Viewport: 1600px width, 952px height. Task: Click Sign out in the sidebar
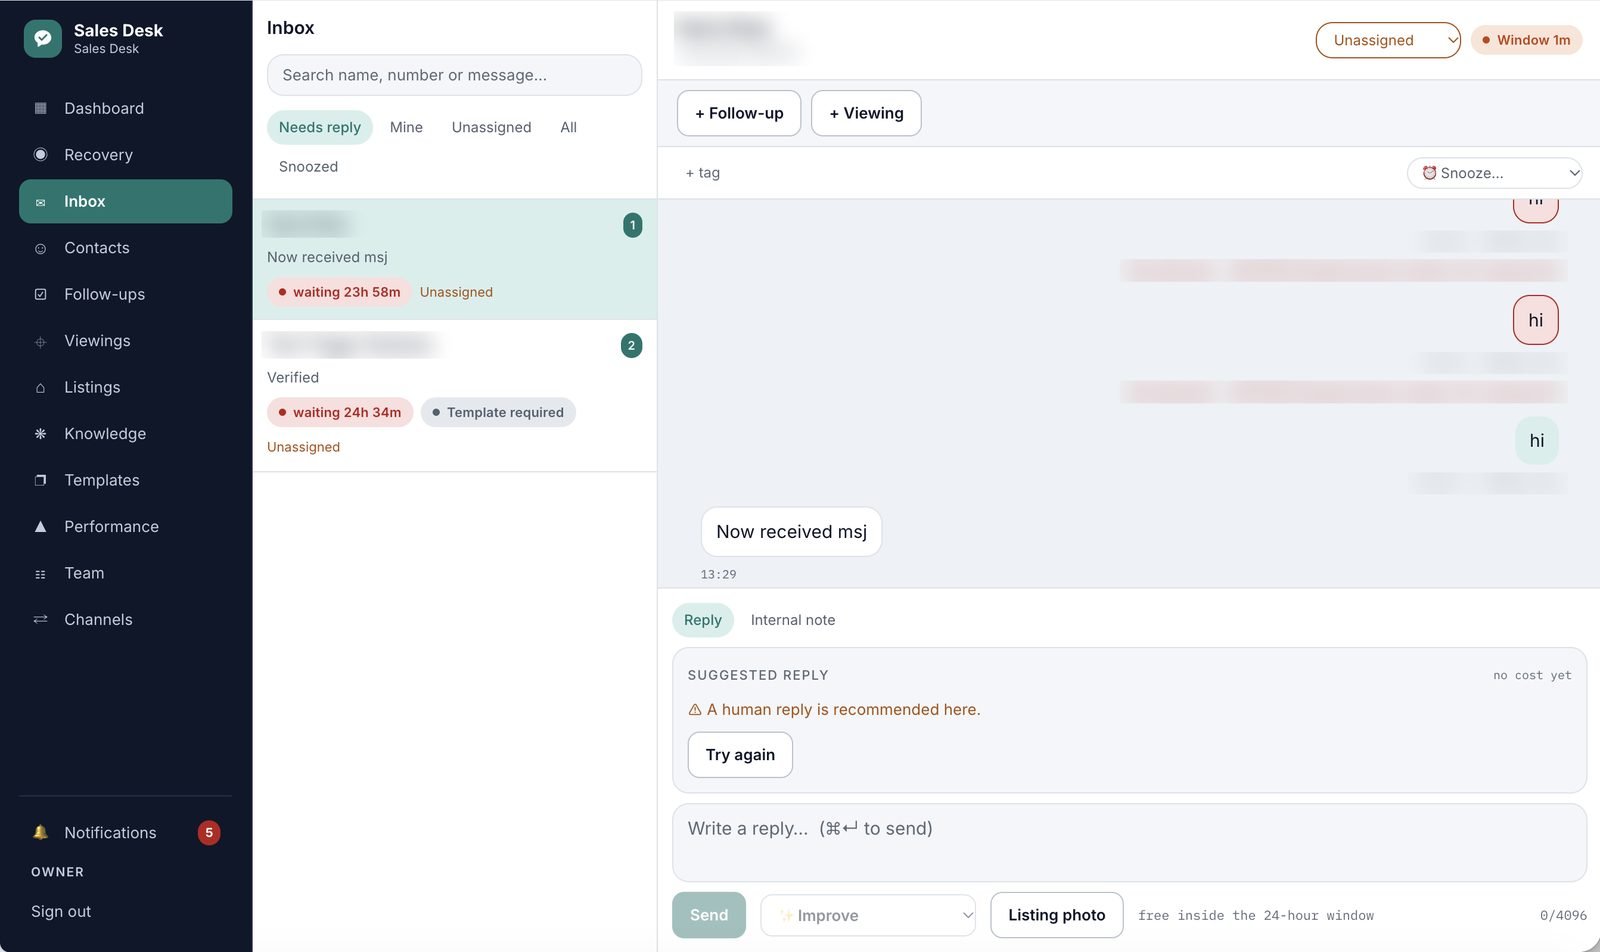pyautogui.click(x=61, y=911)
